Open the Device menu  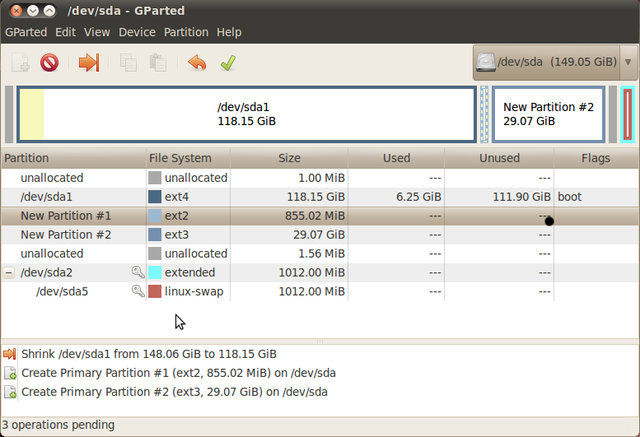pyautogui.click(x=136, y=32)
